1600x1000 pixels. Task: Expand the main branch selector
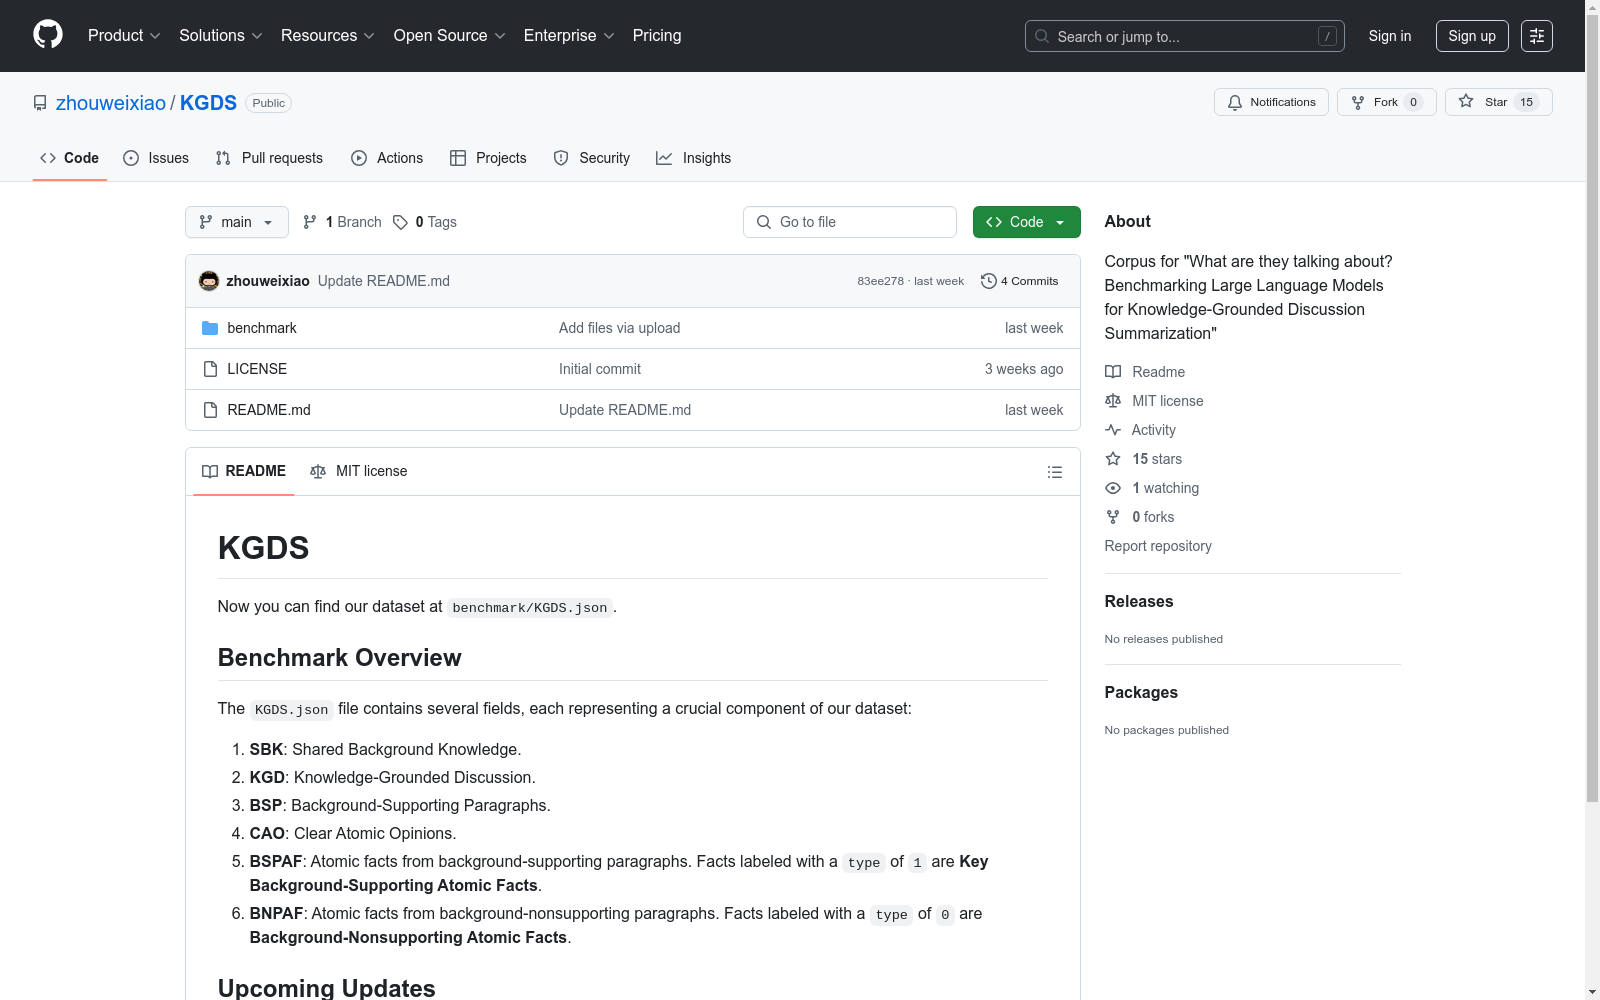coord(237,222)
